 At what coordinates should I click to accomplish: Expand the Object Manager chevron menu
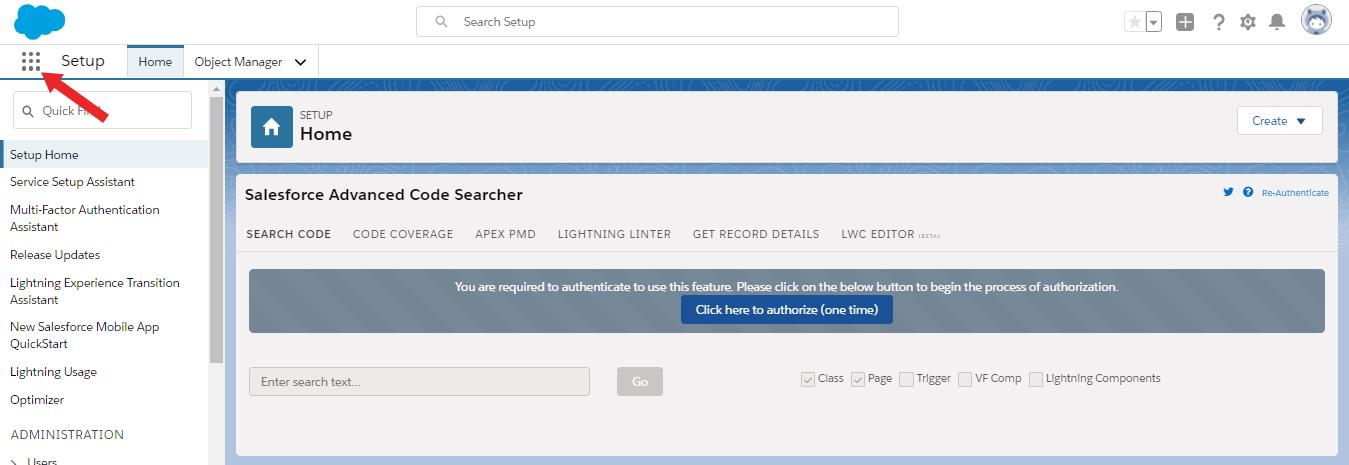point(300,62)
